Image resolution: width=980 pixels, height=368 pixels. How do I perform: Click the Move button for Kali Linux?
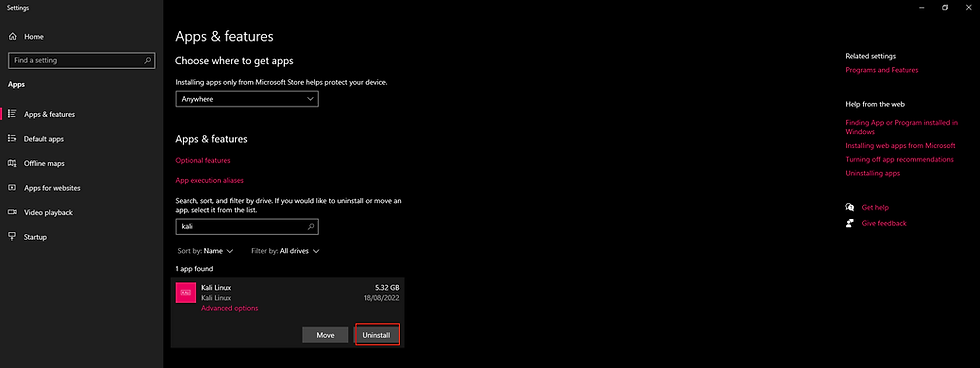(x=325, y=335)
